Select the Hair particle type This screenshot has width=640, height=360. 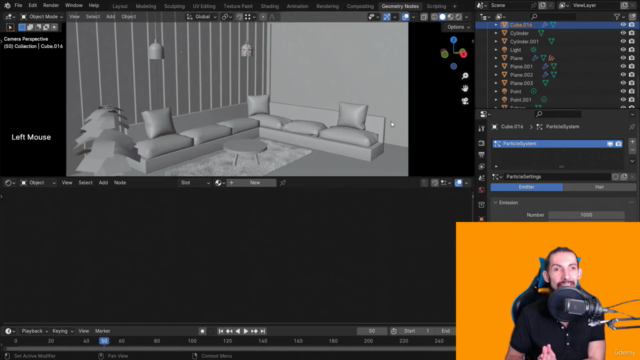click(599, 187)
